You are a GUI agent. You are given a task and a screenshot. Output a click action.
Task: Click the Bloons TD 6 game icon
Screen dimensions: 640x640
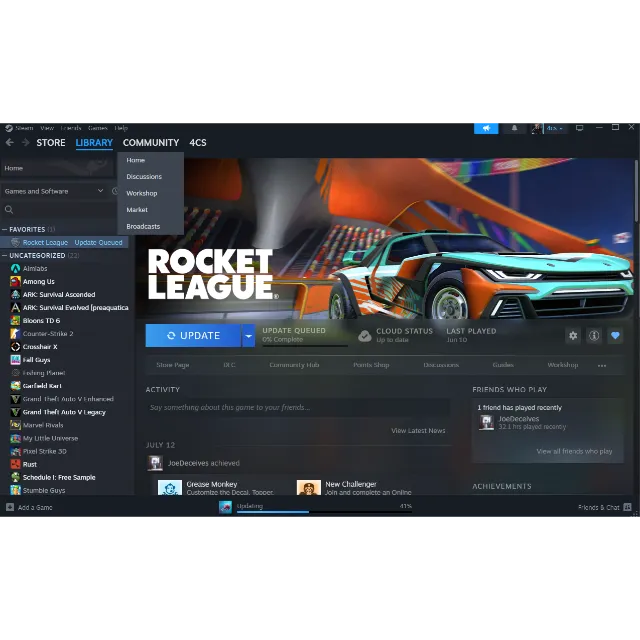[x=16, y=321]
